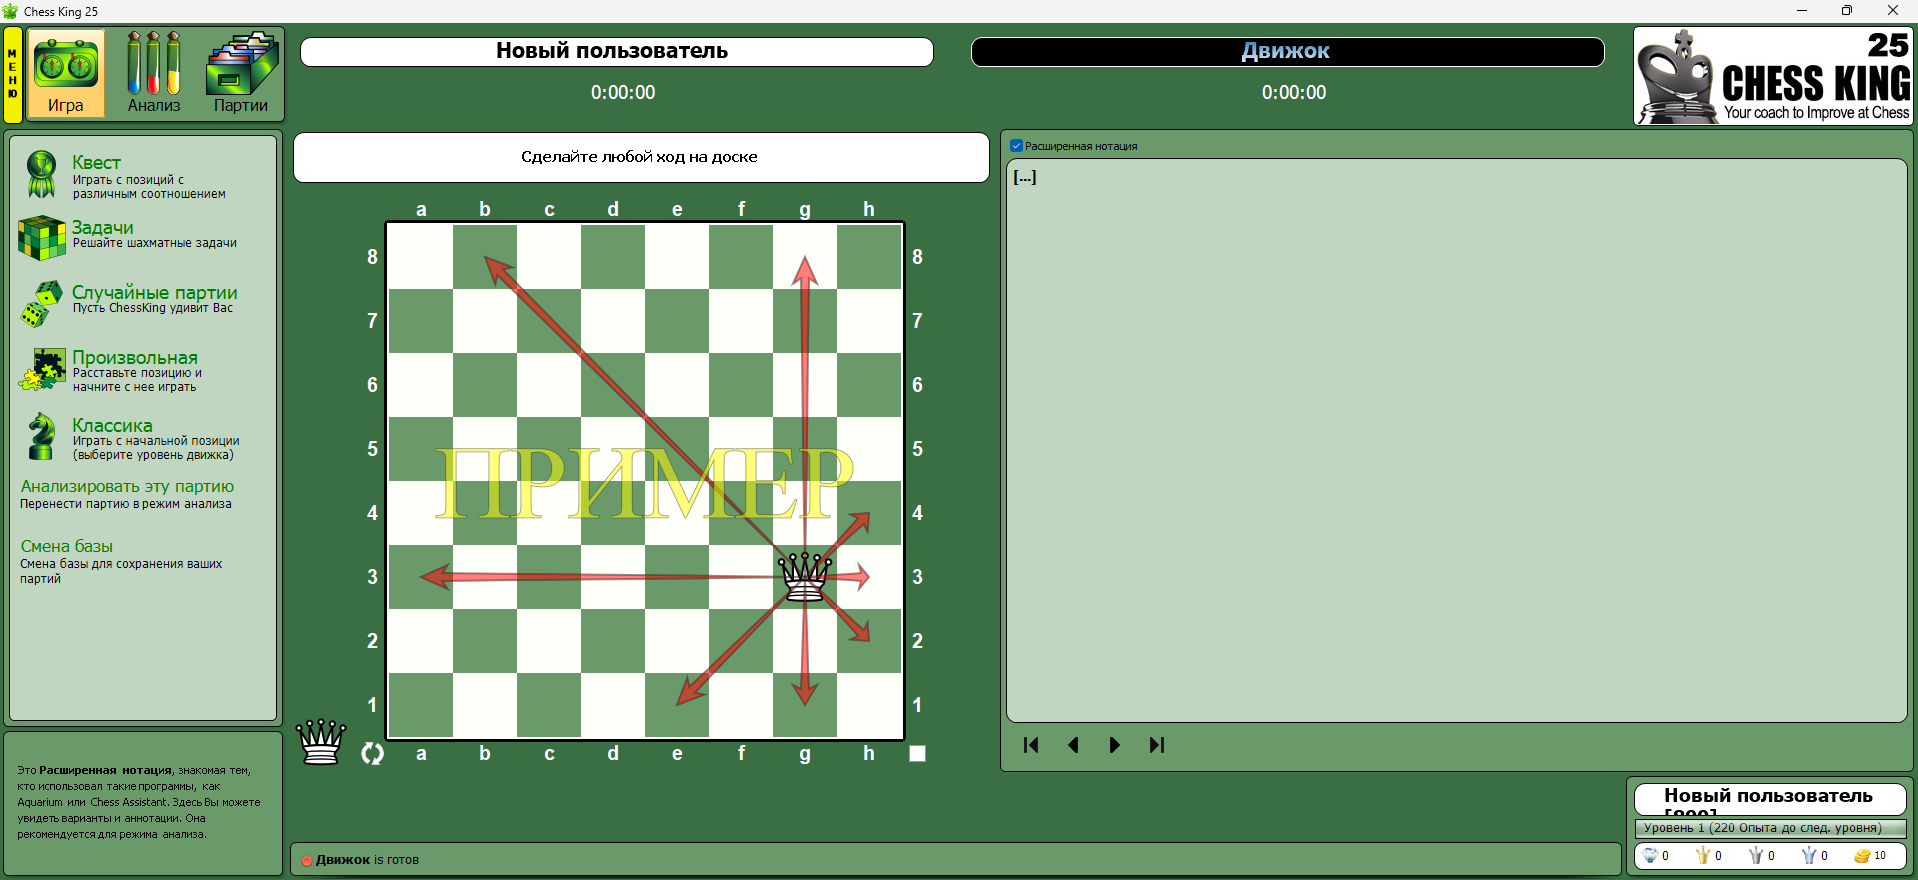Open the Квест ribbon medal icon

point(41,174)
